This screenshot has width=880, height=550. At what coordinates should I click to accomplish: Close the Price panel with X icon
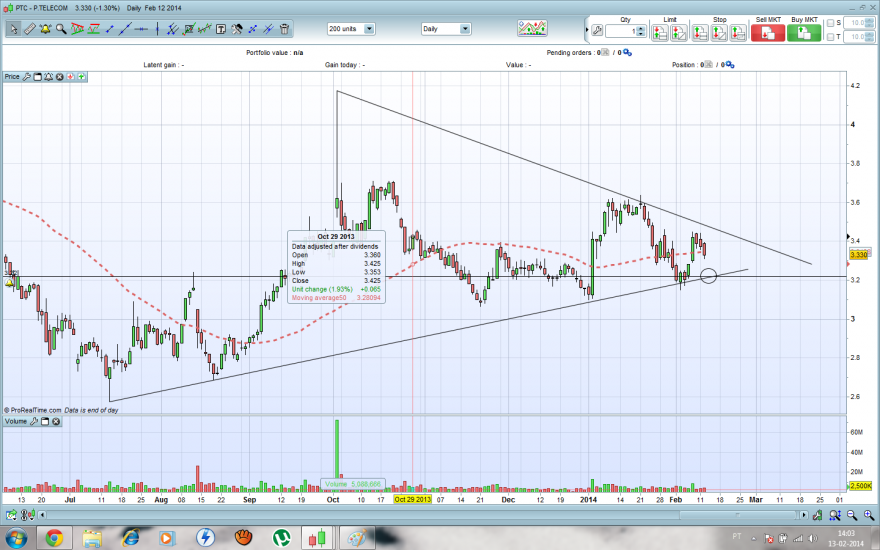(59, 76)
